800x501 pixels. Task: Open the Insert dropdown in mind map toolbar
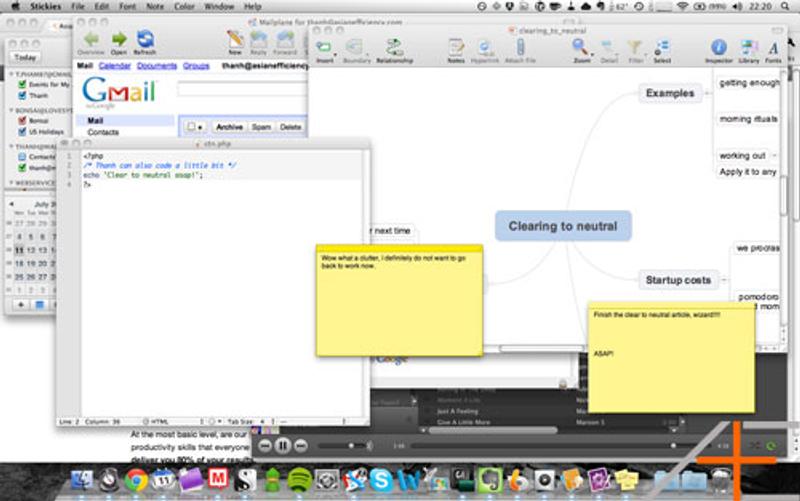tap(335, 54)
